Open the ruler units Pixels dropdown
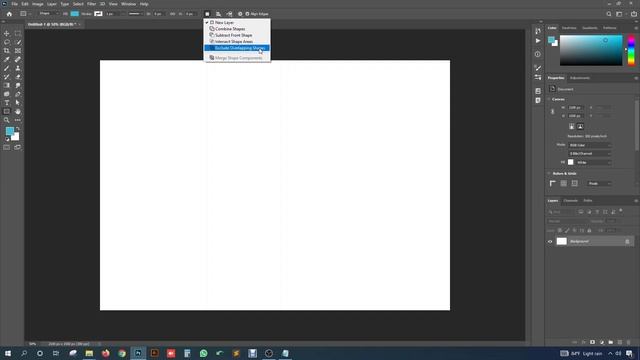 (x=599, y=184)
